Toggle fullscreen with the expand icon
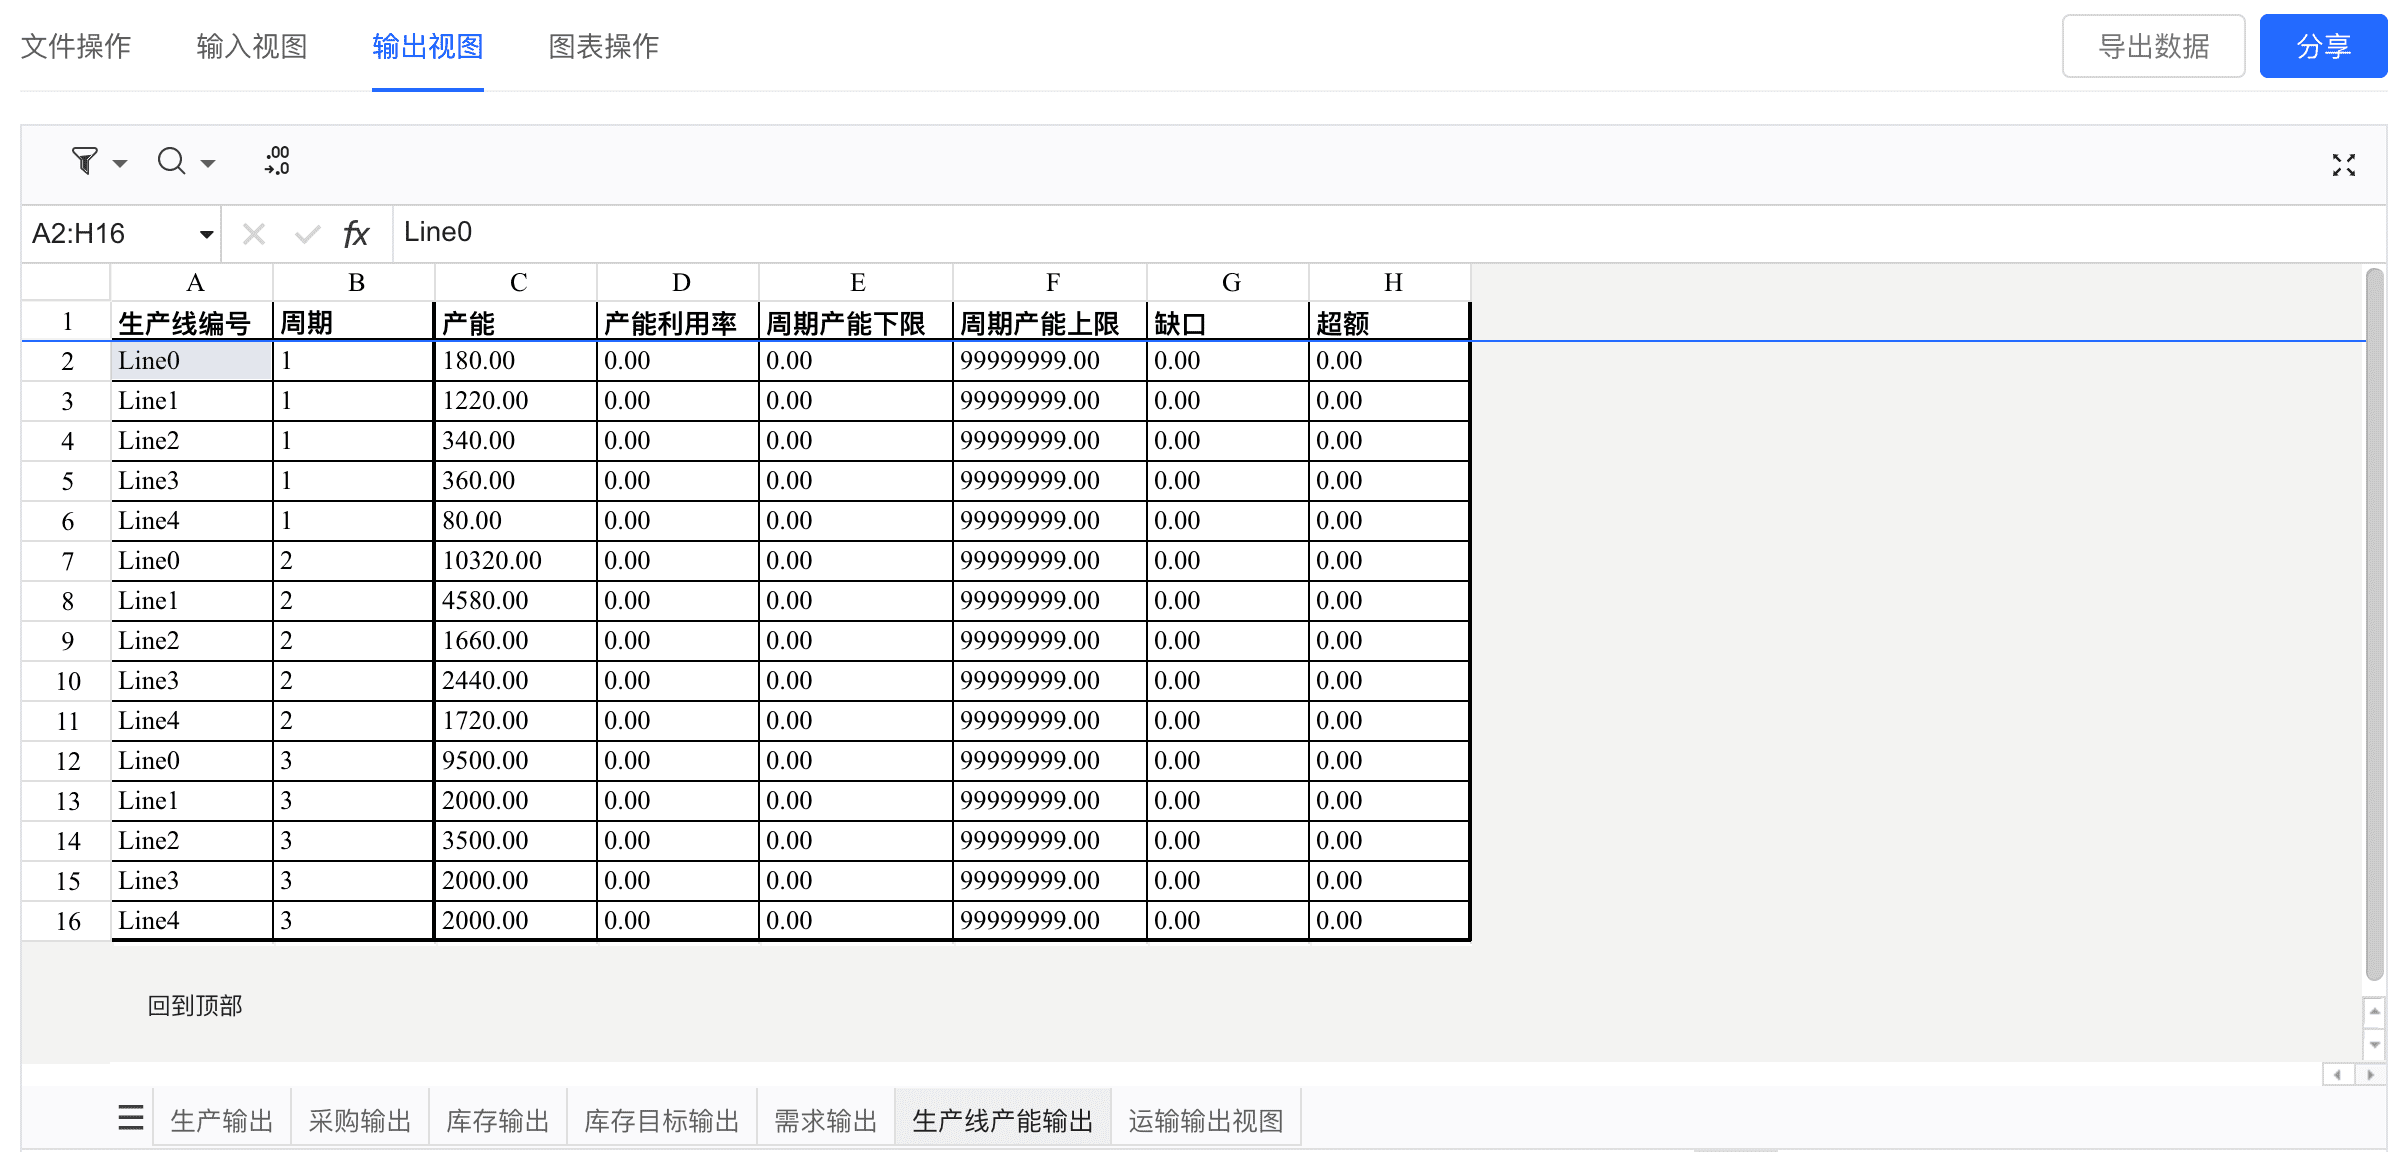 click(x=2344, y=165)
